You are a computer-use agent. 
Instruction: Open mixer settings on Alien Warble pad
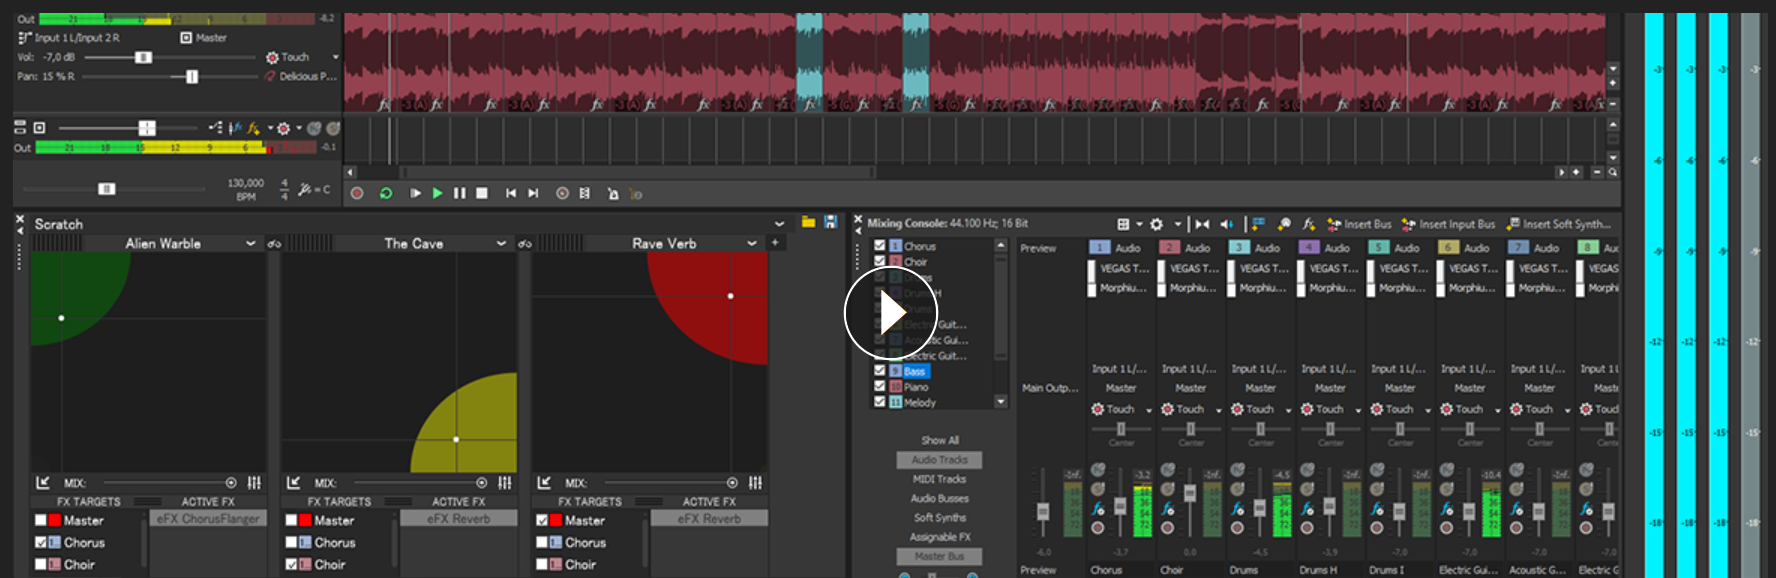click(x=254, y=483)
